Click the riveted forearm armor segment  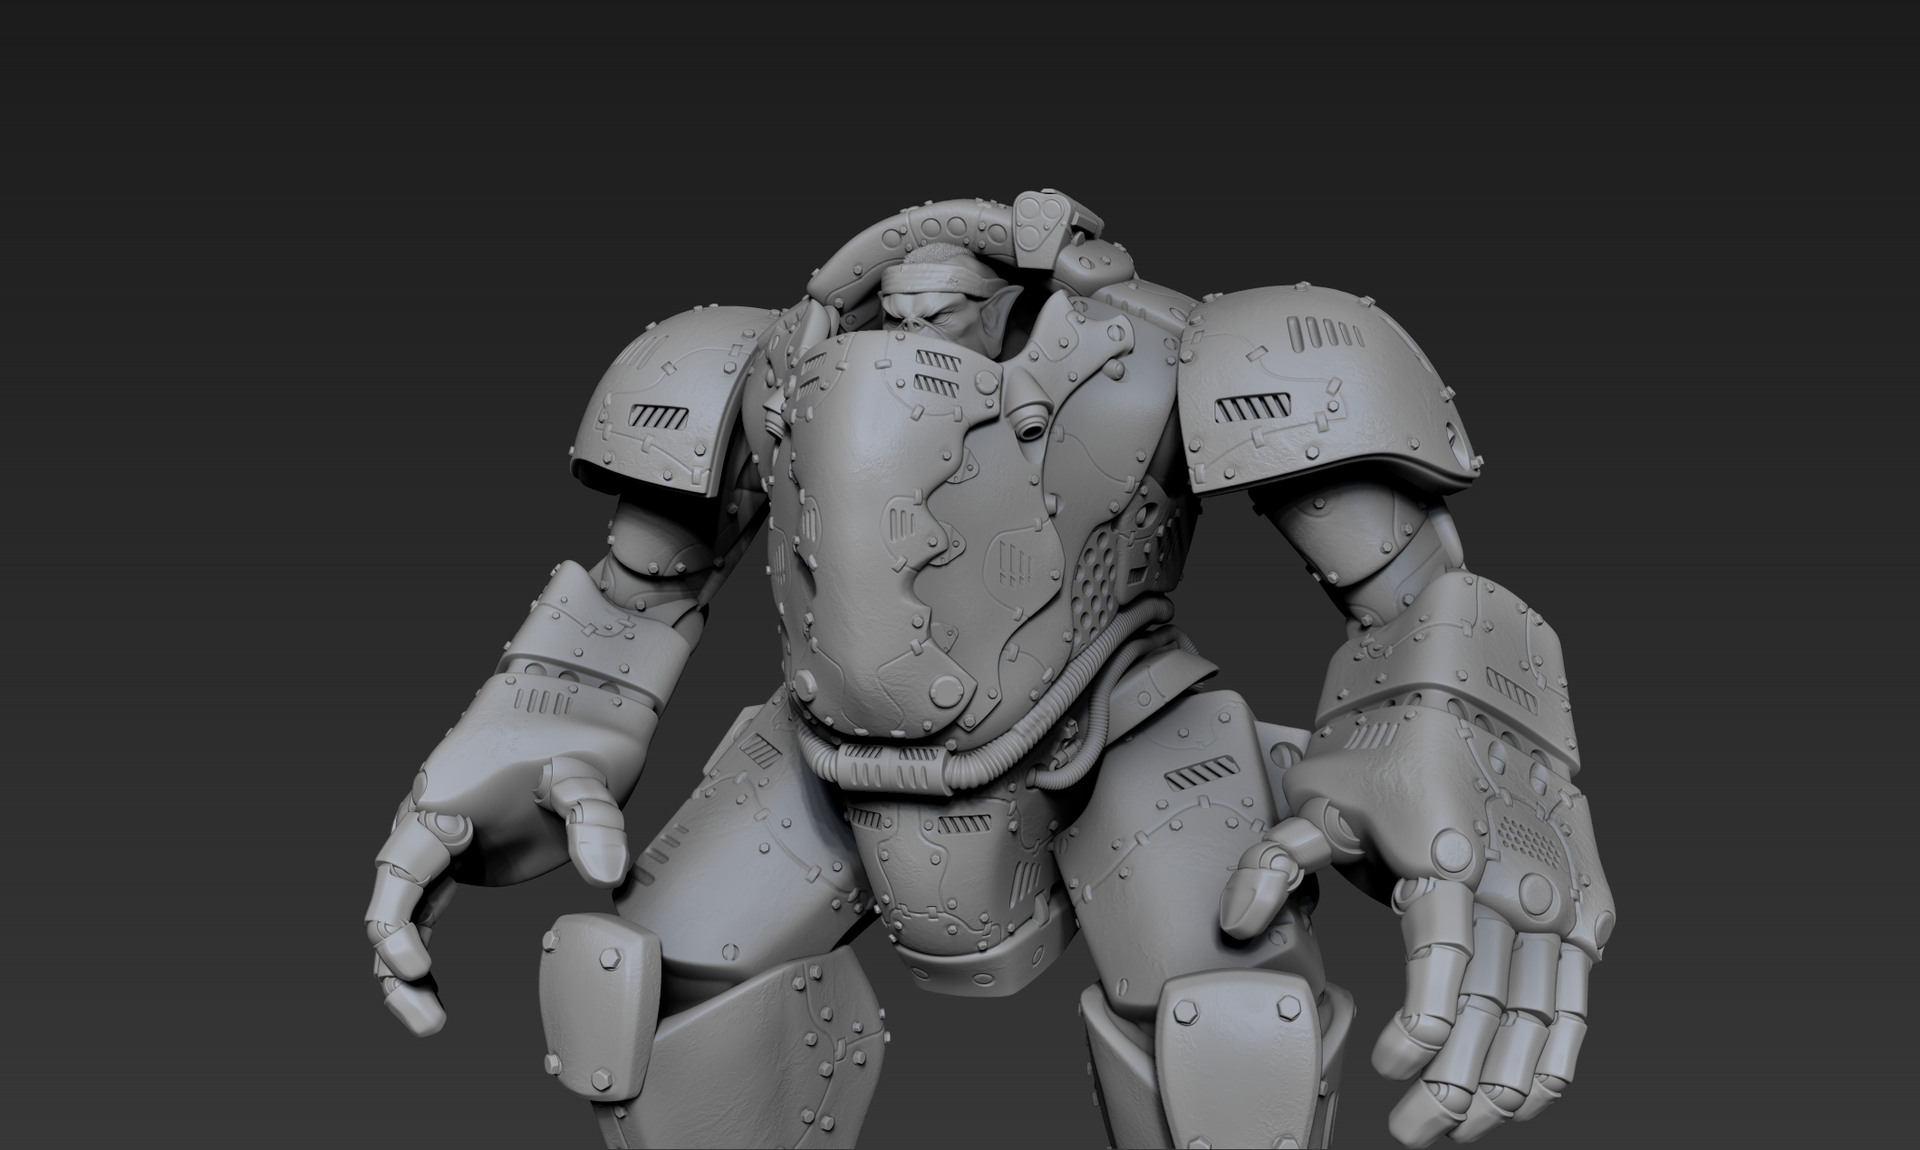[590, 640]
